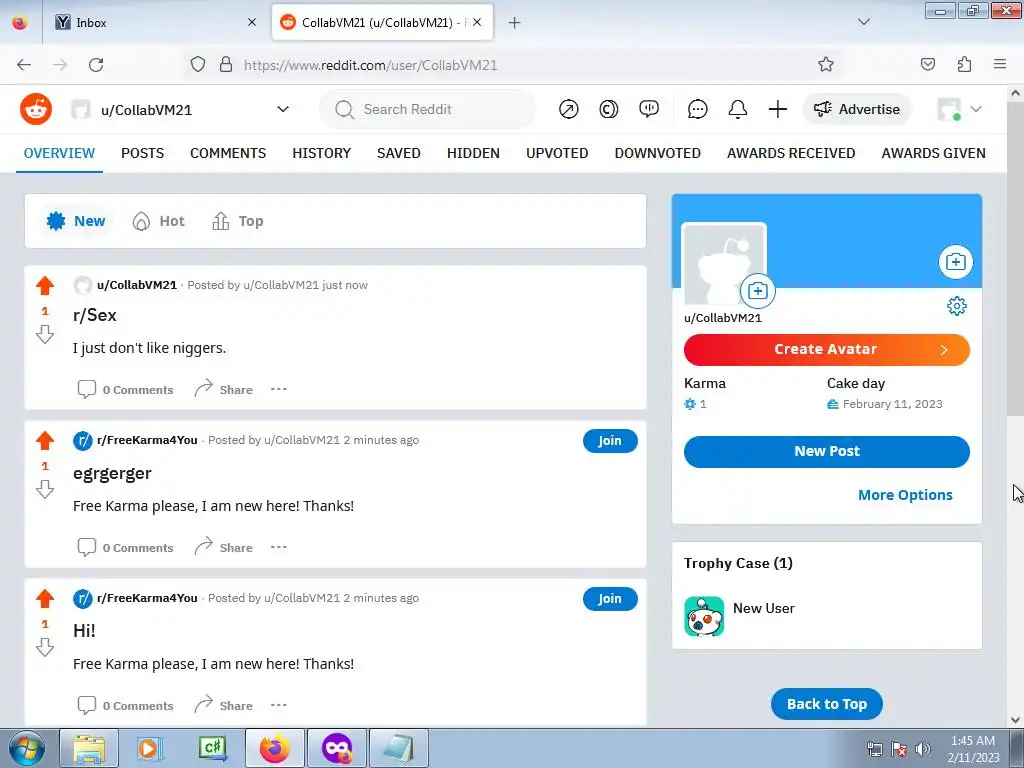This screenshot has height=768, width=1024.
Task: Open the Chat bubble icon
Action: pyautogui.click(x=697, y=109)
